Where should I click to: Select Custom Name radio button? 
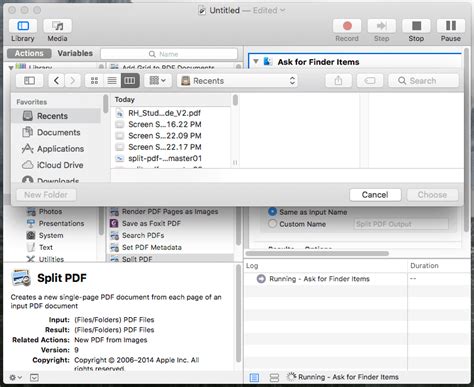[272, 224]
